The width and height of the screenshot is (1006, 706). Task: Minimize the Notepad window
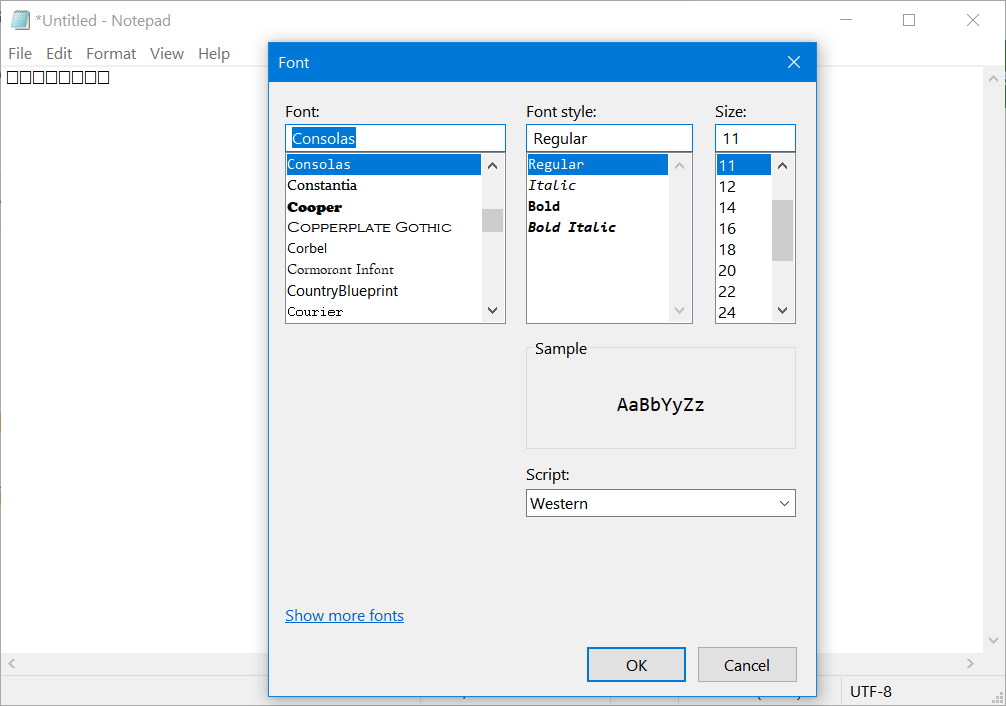pyautogui.click(x=846, y=20)
